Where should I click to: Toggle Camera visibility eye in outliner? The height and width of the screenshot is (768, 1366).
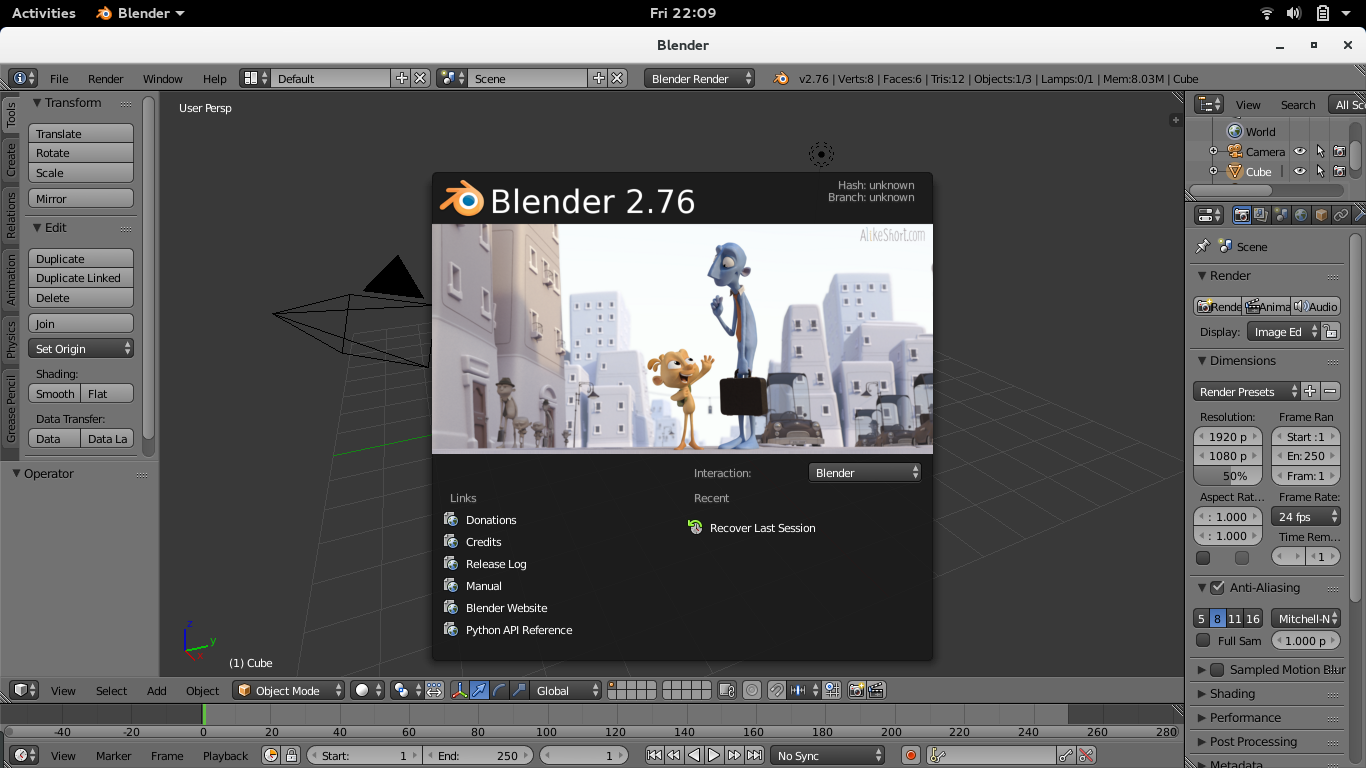(x=1300, y=152)
